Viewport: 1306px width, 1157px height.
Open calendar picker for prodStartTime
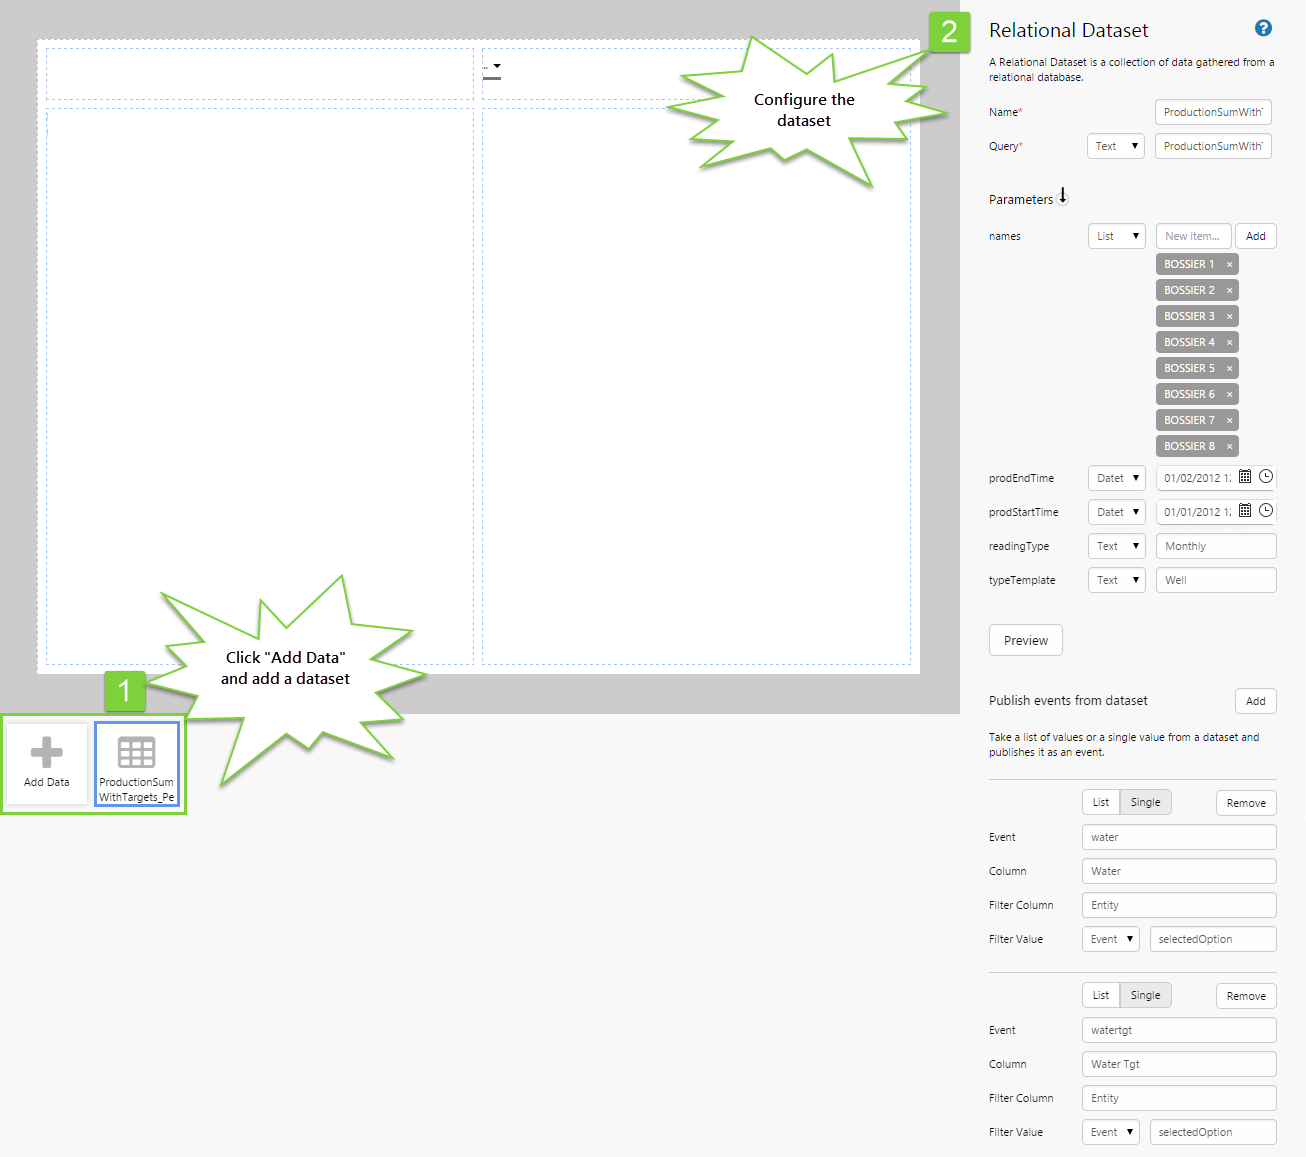coord(1245,511)
